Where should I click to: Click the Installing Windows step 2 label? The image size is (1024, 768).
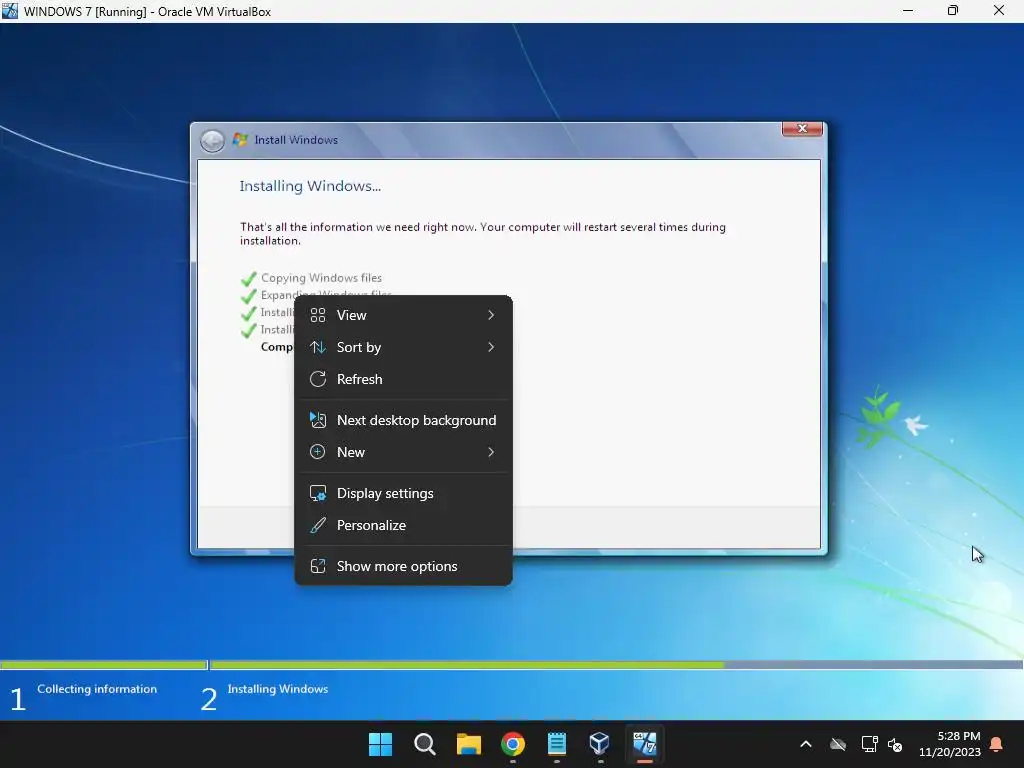click(x=278, y=689)
